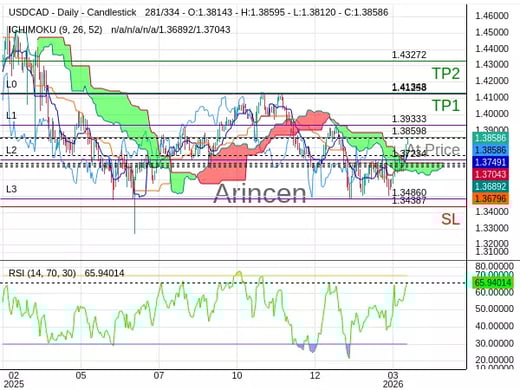Click the L0 level marker

[11, 84]
